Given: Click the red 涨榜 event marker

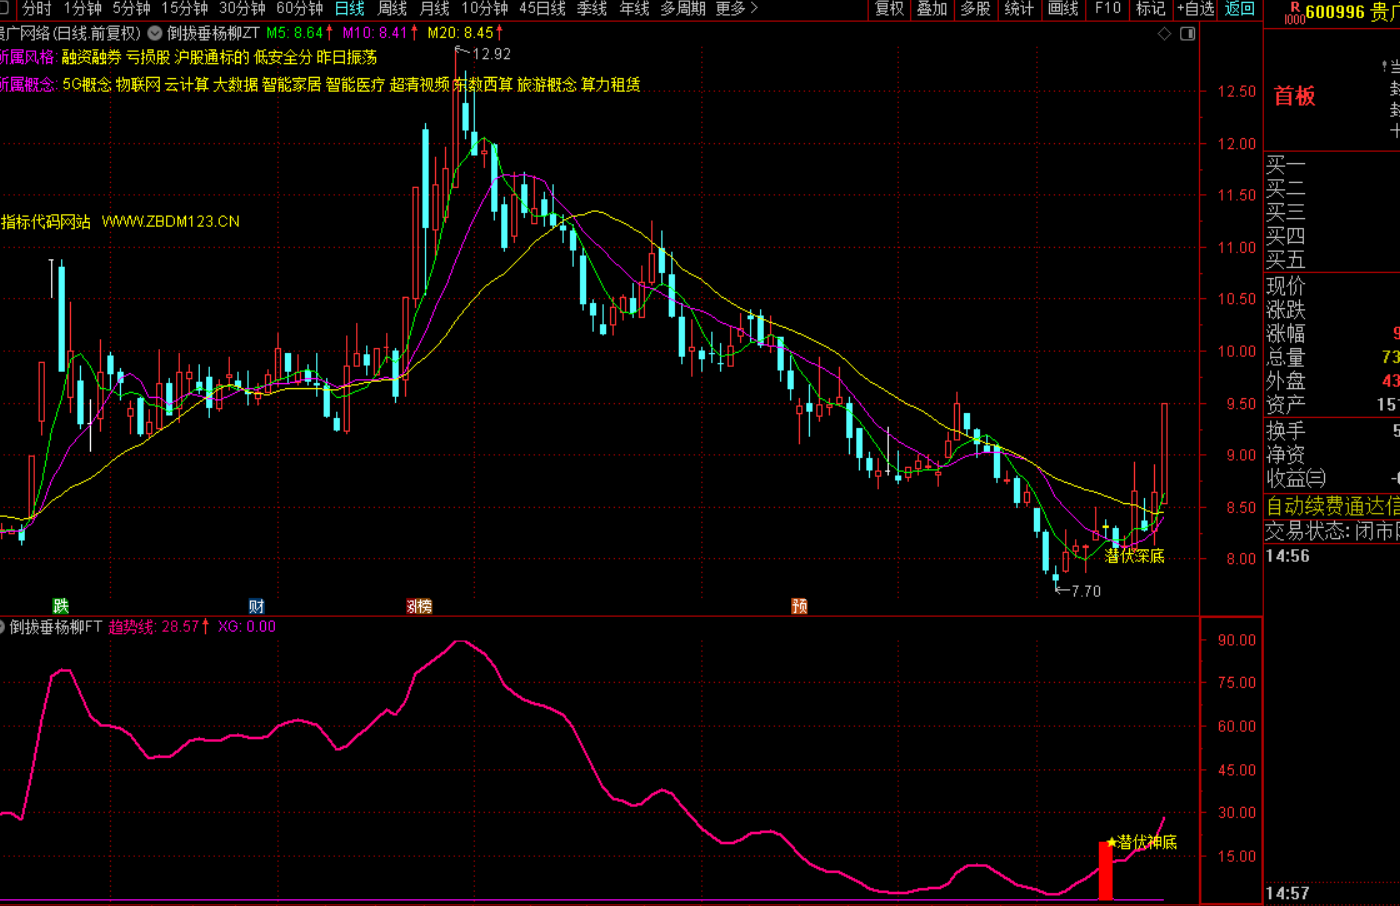Looking at the screenshot, I should 419,606.
